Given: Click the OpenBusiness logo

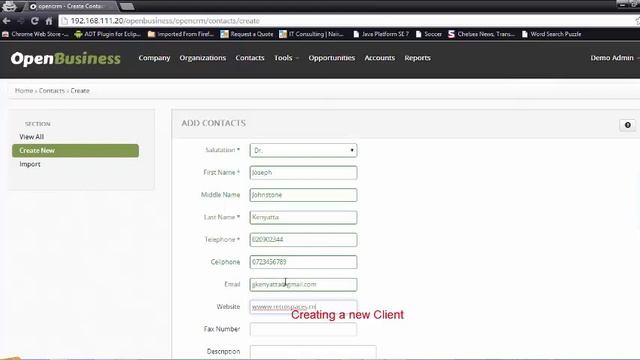Looking at the screenshot, I should pyautogui.click(x=66, y=59).
